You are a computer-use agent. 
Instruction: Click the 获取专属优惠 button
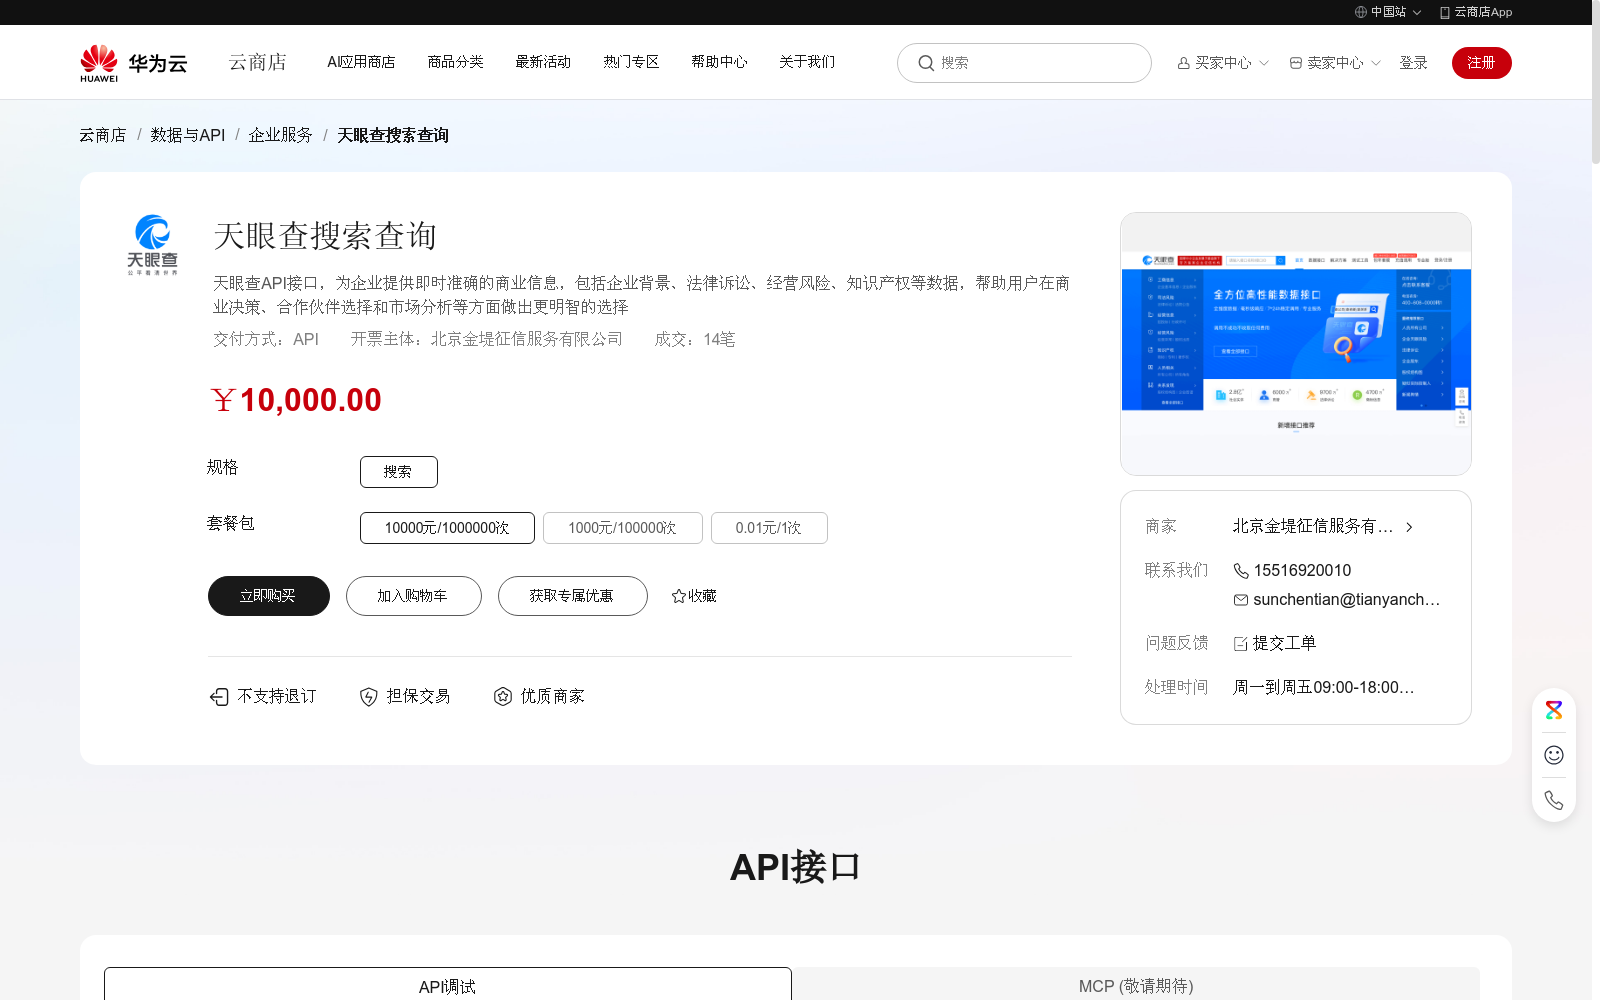(573, 596)
